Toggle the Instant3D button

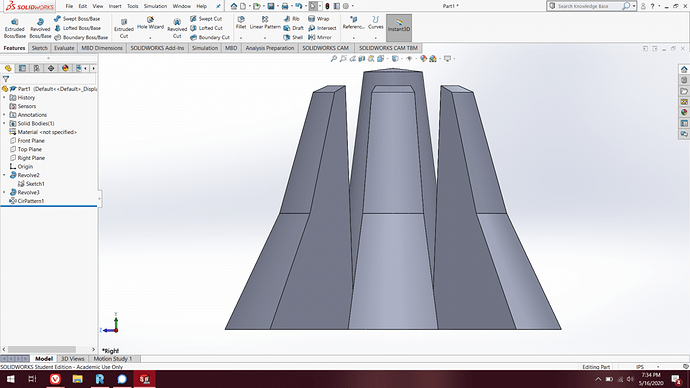tap(399, 28)
